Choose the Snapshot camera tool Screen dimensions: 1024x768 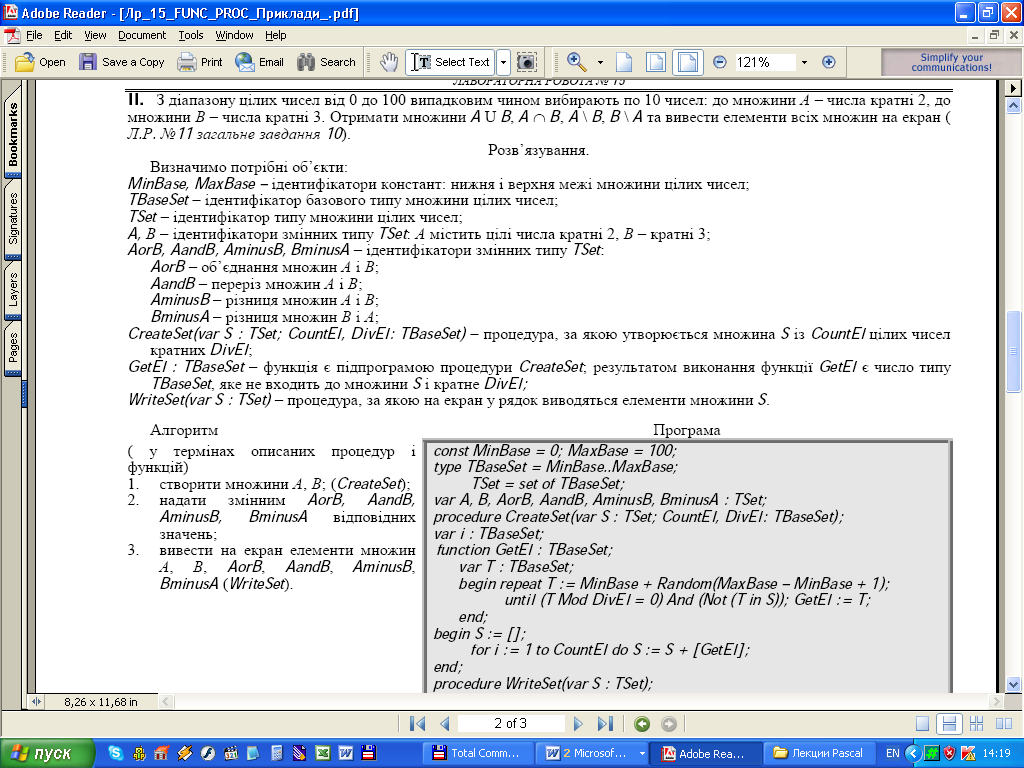pos(526,62)
